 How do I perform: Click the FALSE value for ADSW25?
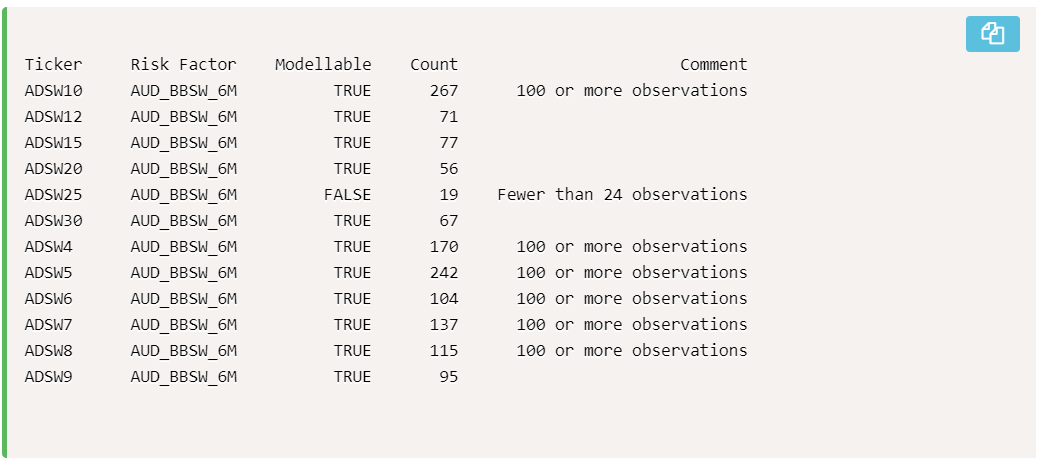(348, 194)
